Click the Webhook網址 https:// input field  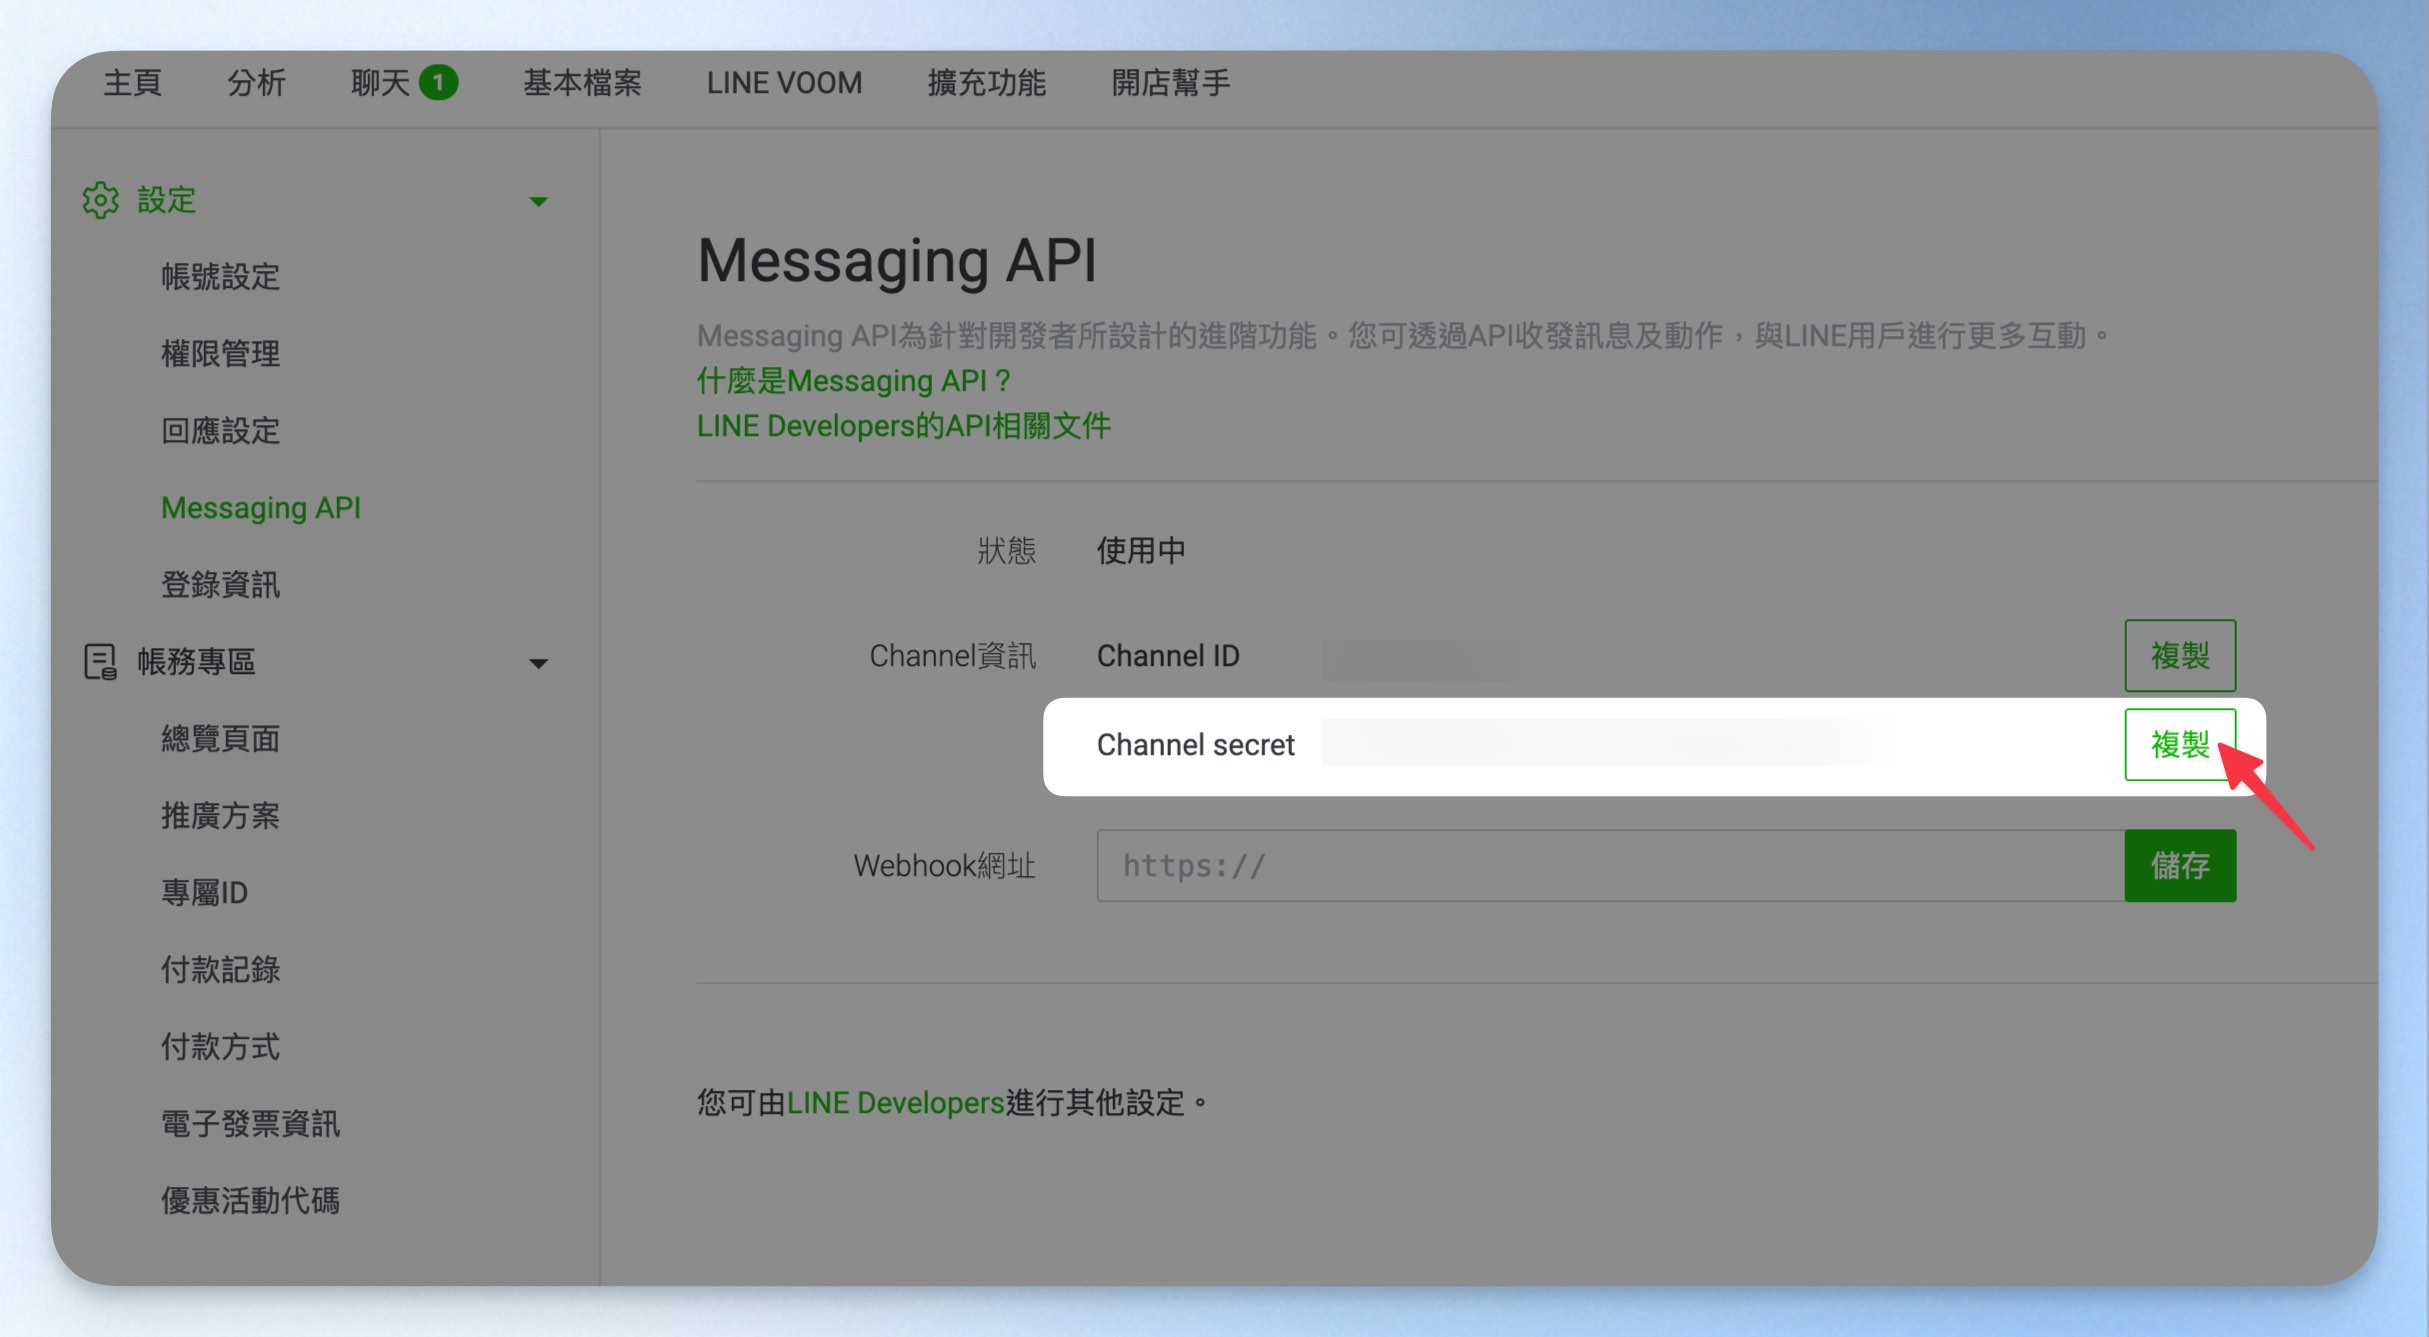click(1610, 866)
